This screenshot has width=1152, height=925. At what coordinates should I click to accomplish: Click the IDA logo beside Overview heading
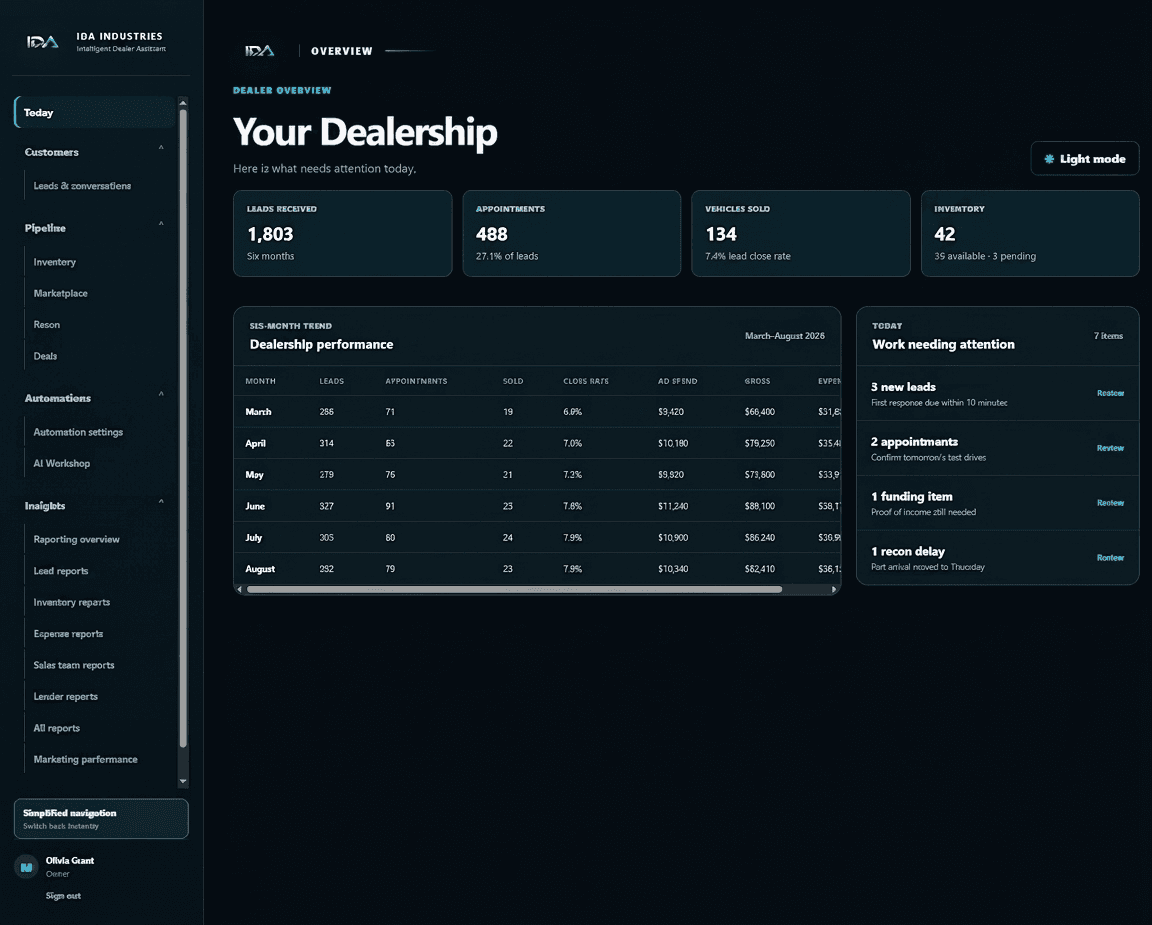coord(260,51)
